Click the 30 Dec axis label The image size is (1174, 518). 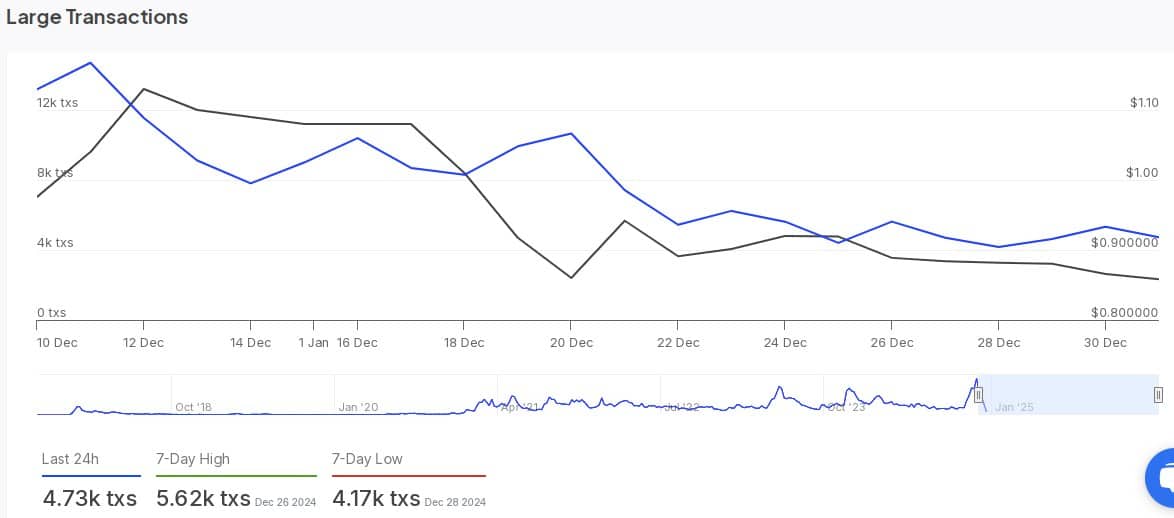tap(1106, 342)
